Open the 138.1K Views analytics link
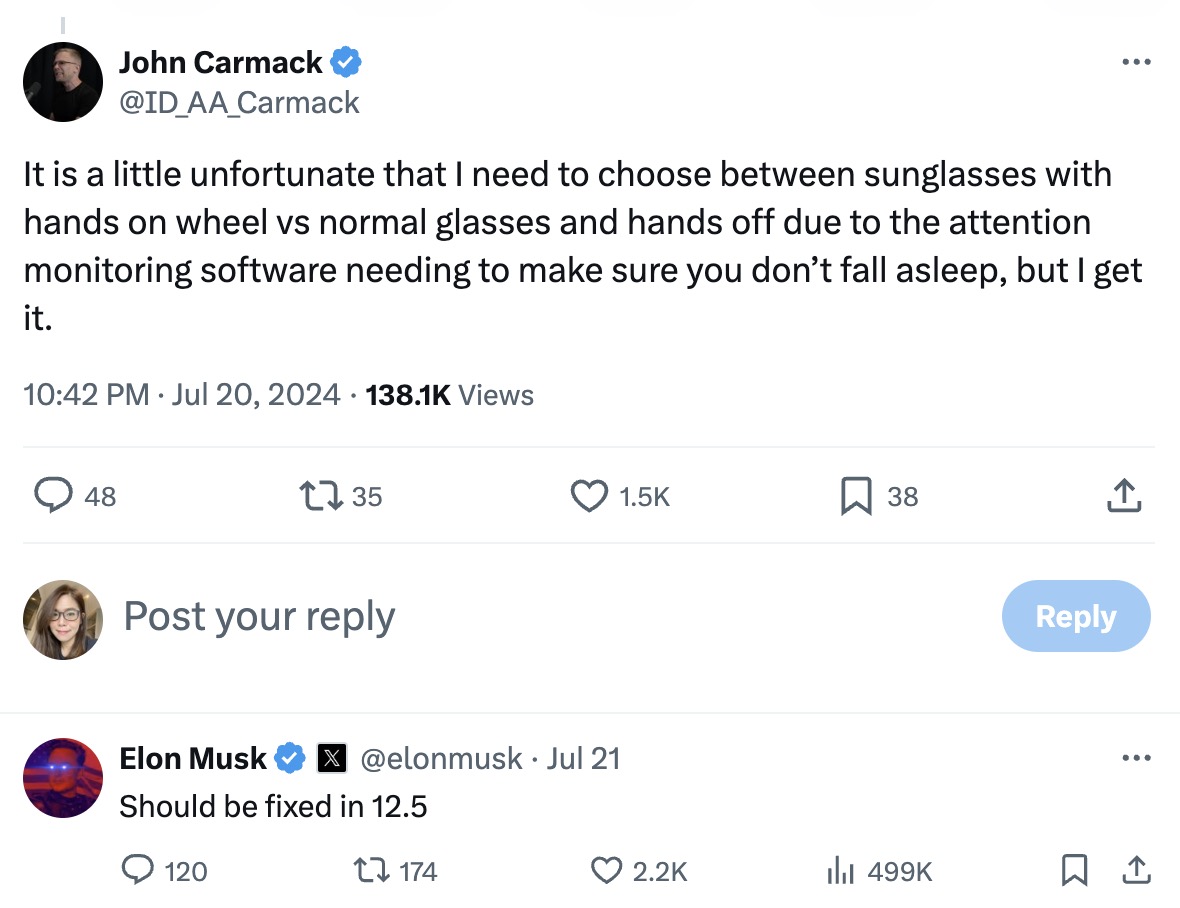 (449, 395)
